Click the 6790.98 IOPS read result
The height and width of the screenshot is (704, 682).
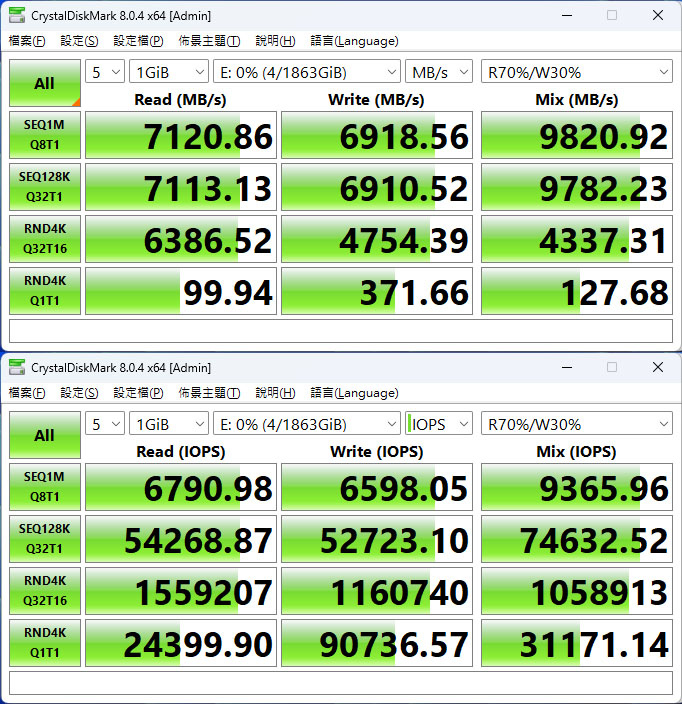tap(181, 487)
